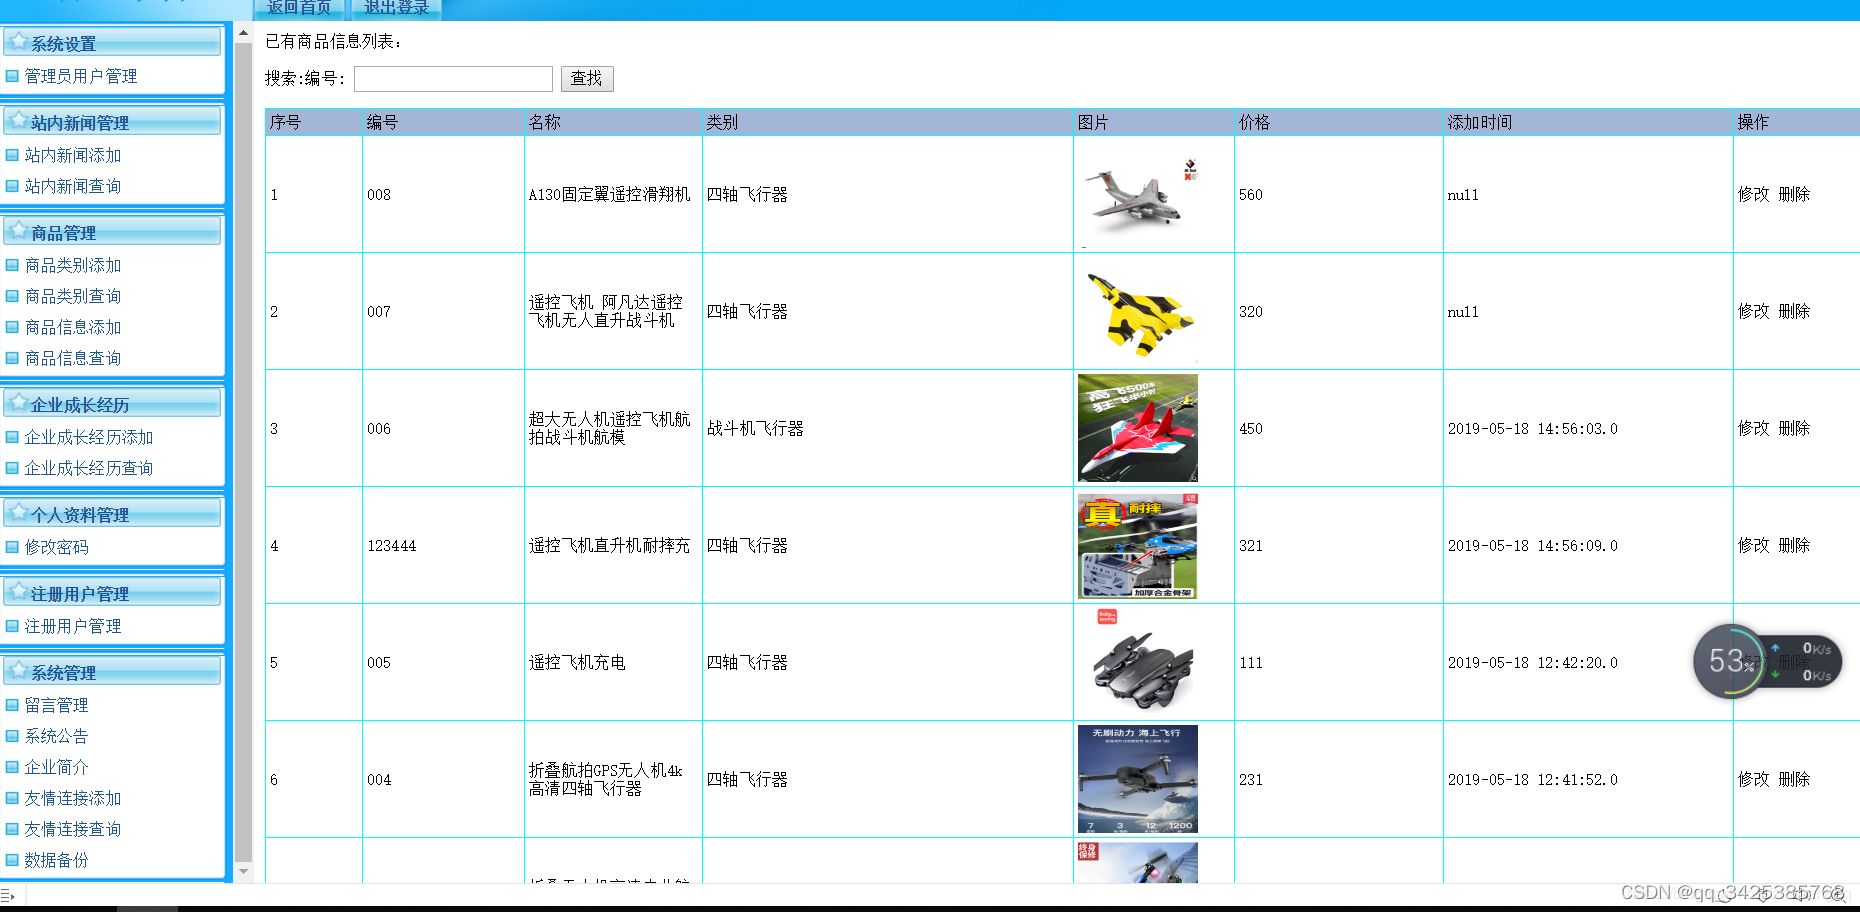Click the 添加时间 column header
Viewport: 1860px width, 912px height.
coord(1480,122)
